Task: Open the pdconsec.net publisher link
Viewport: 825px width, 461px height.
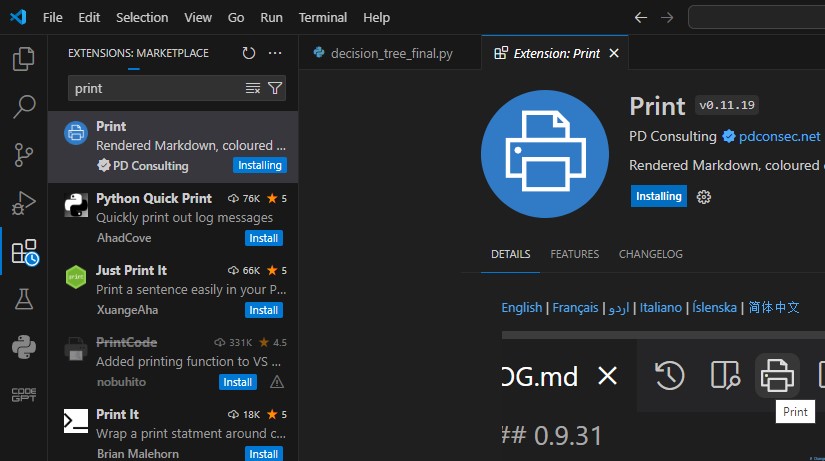Action: tap(779, 136)
